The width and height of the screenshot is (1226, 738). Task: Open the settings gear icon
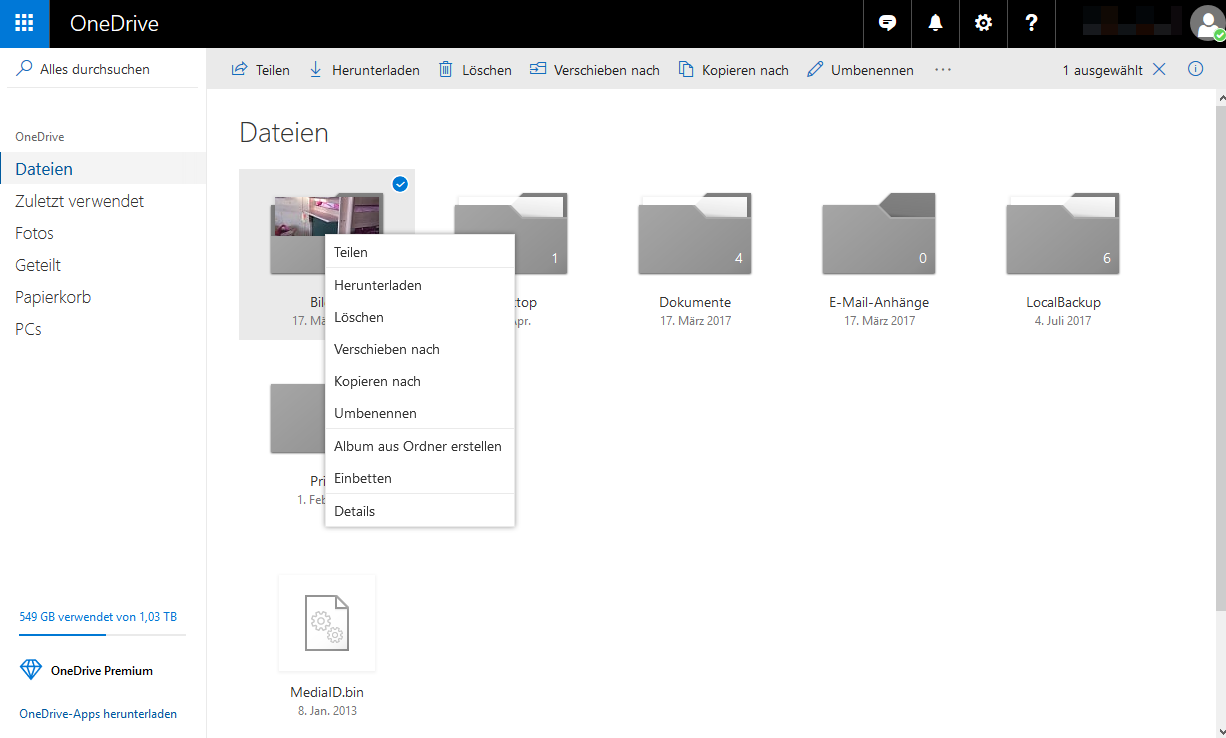tap(983, 24)
